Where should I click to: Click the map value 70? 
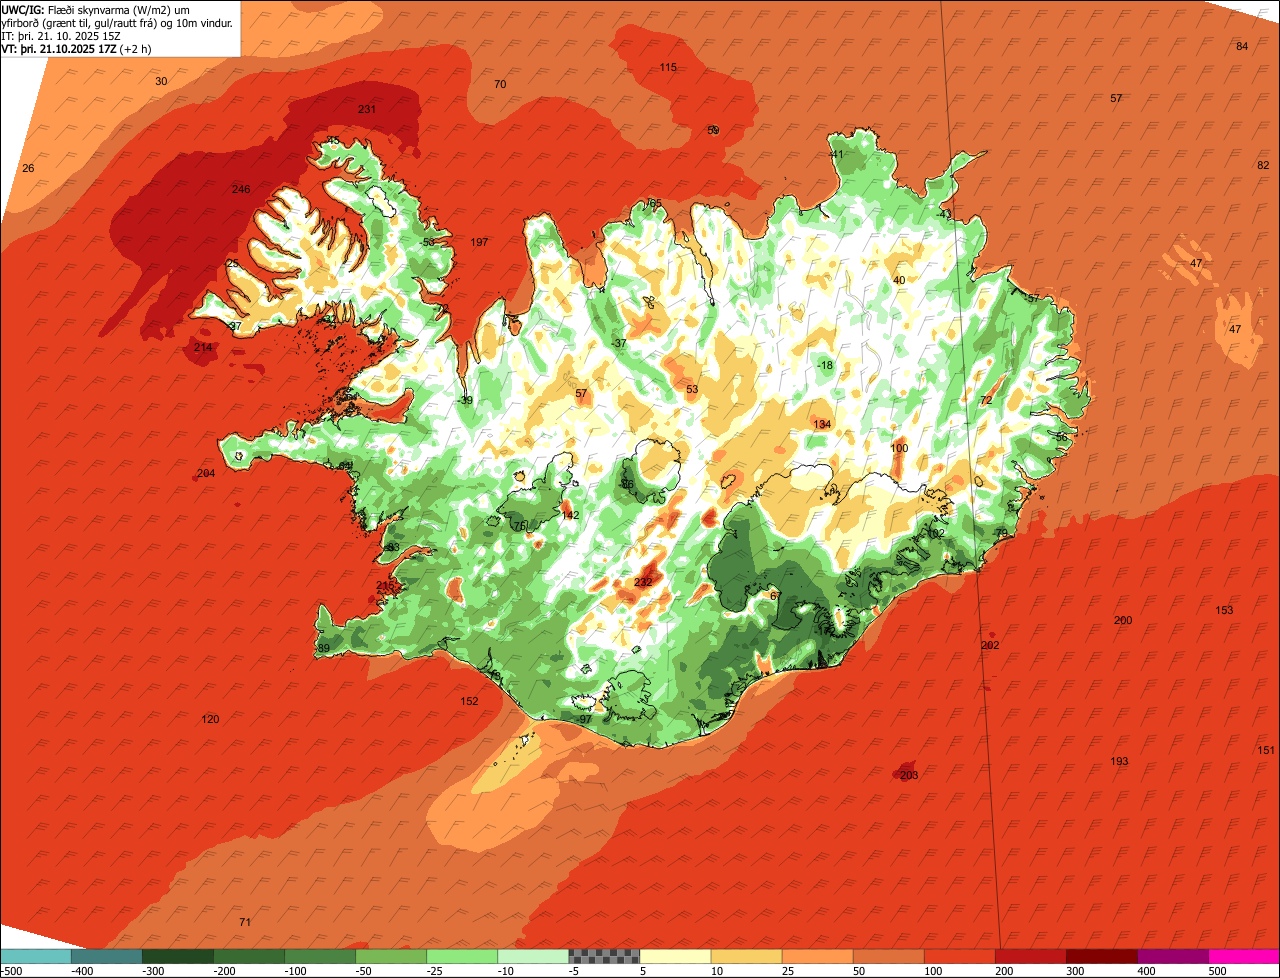click(x=500, y=84)
